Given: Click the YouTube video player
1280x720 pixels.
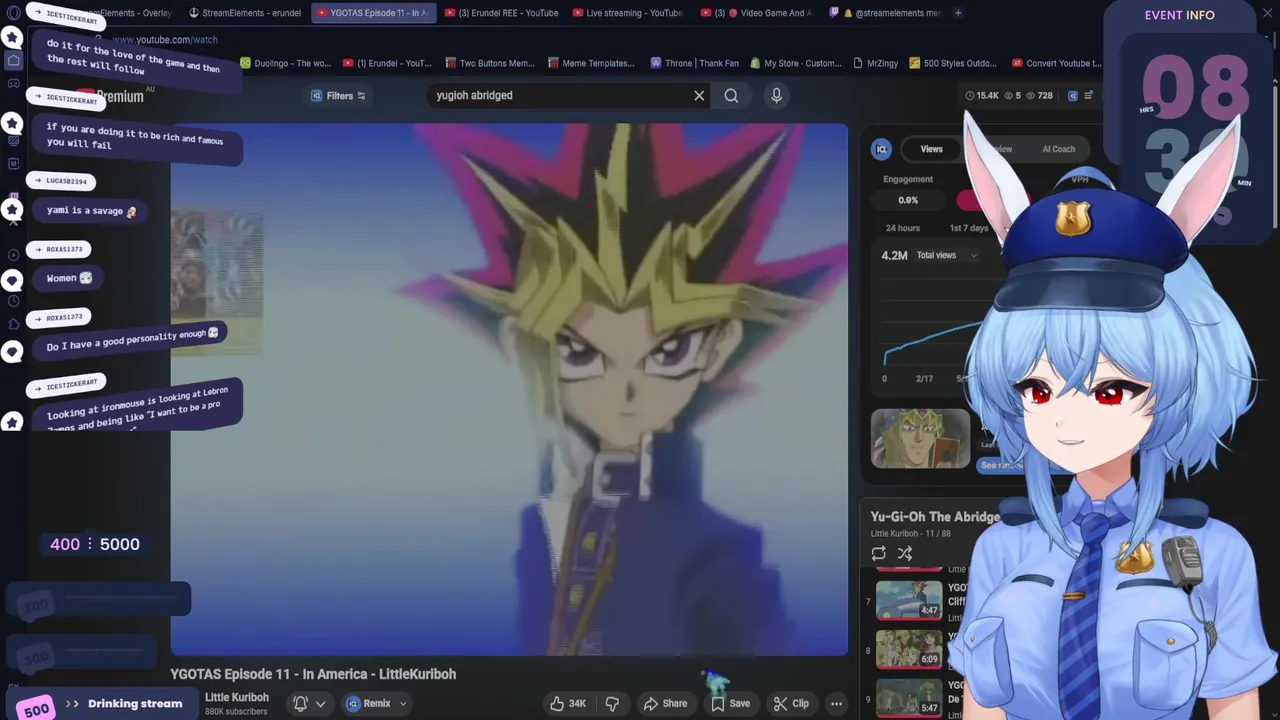Looking at the screenshot, I should point(509,389).
